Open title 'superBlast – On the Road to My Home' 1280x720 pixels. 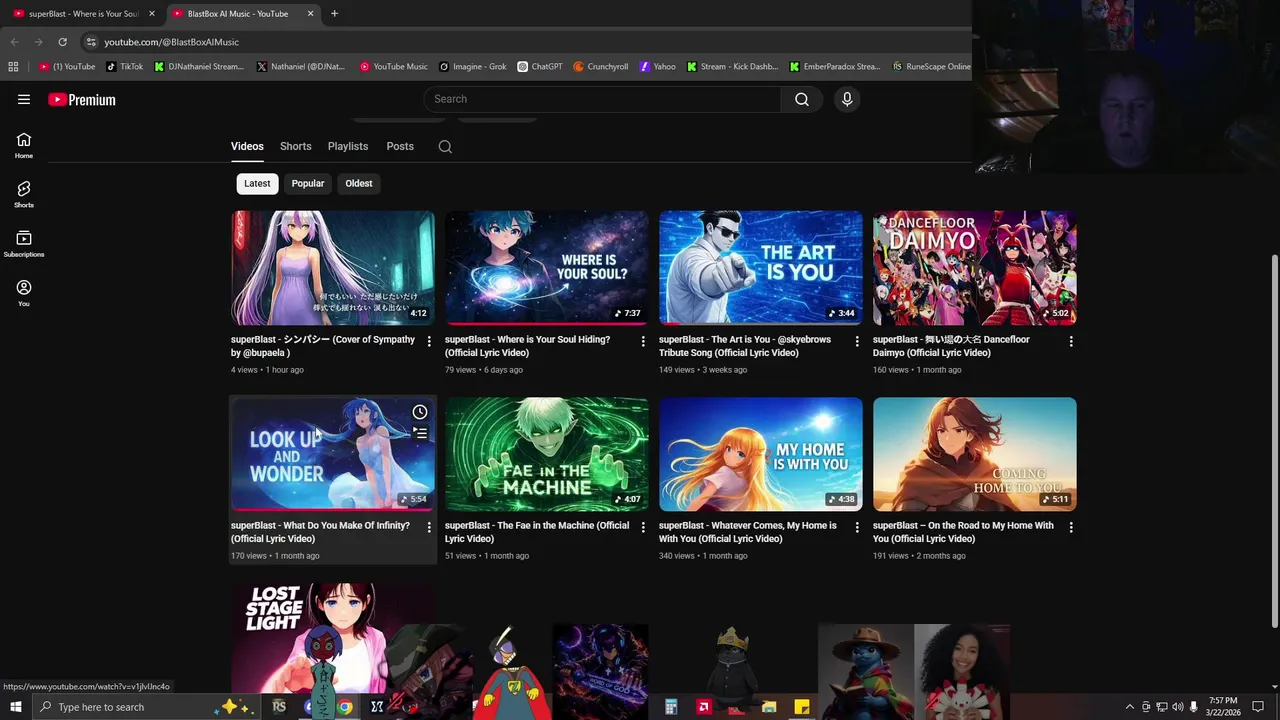(963, 532)
